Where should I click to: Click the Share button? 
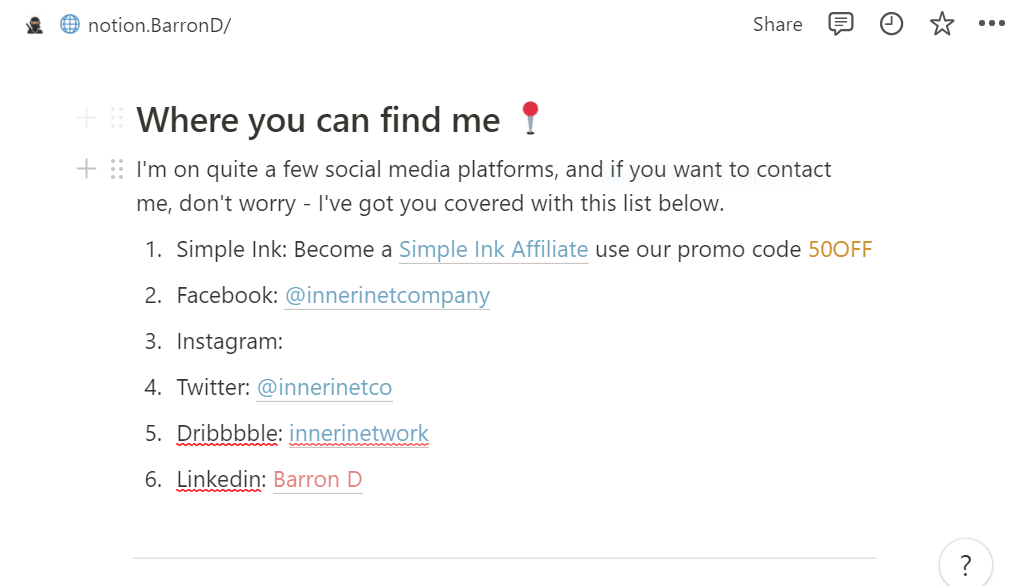[777, 24]
